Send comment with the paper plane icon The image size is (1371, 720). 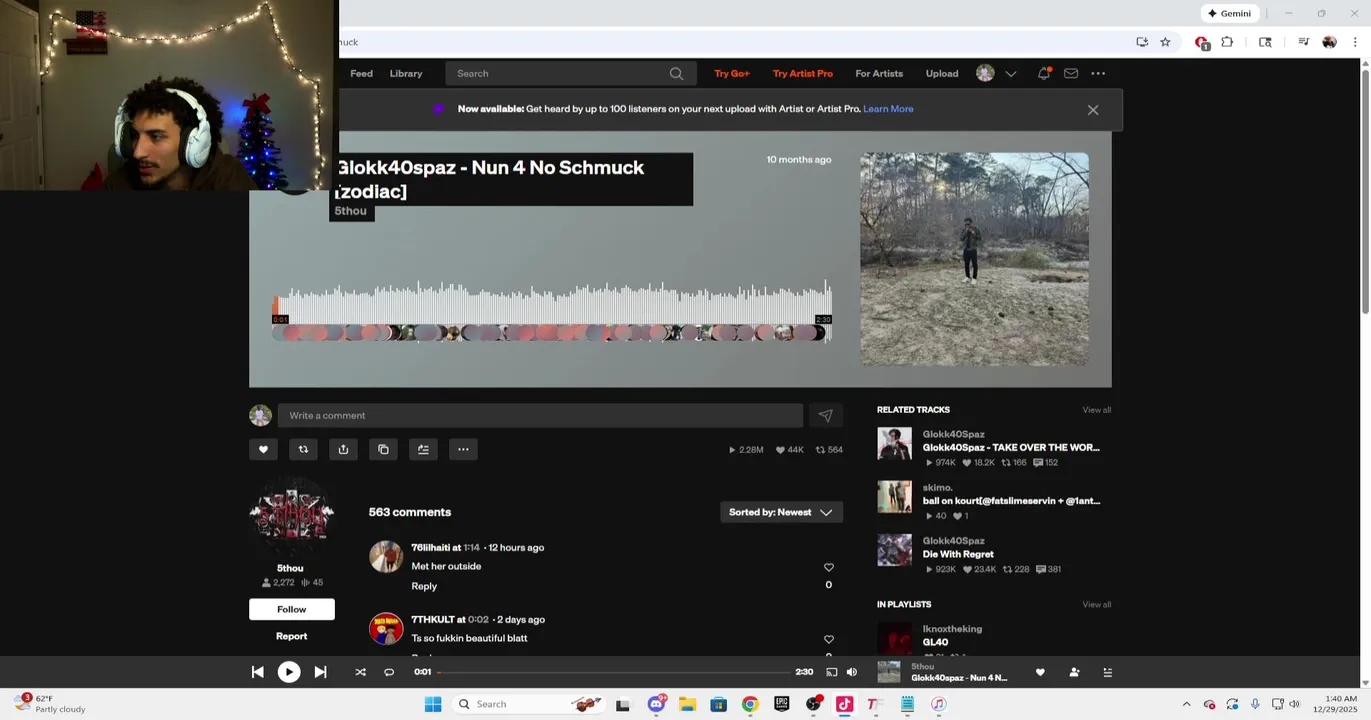(x=825, y=415)
